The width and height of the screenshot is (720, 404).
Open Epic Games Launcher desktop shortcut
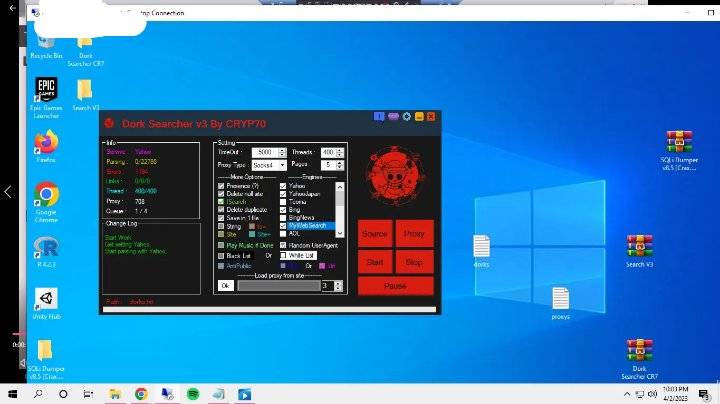tap(46, 98)
